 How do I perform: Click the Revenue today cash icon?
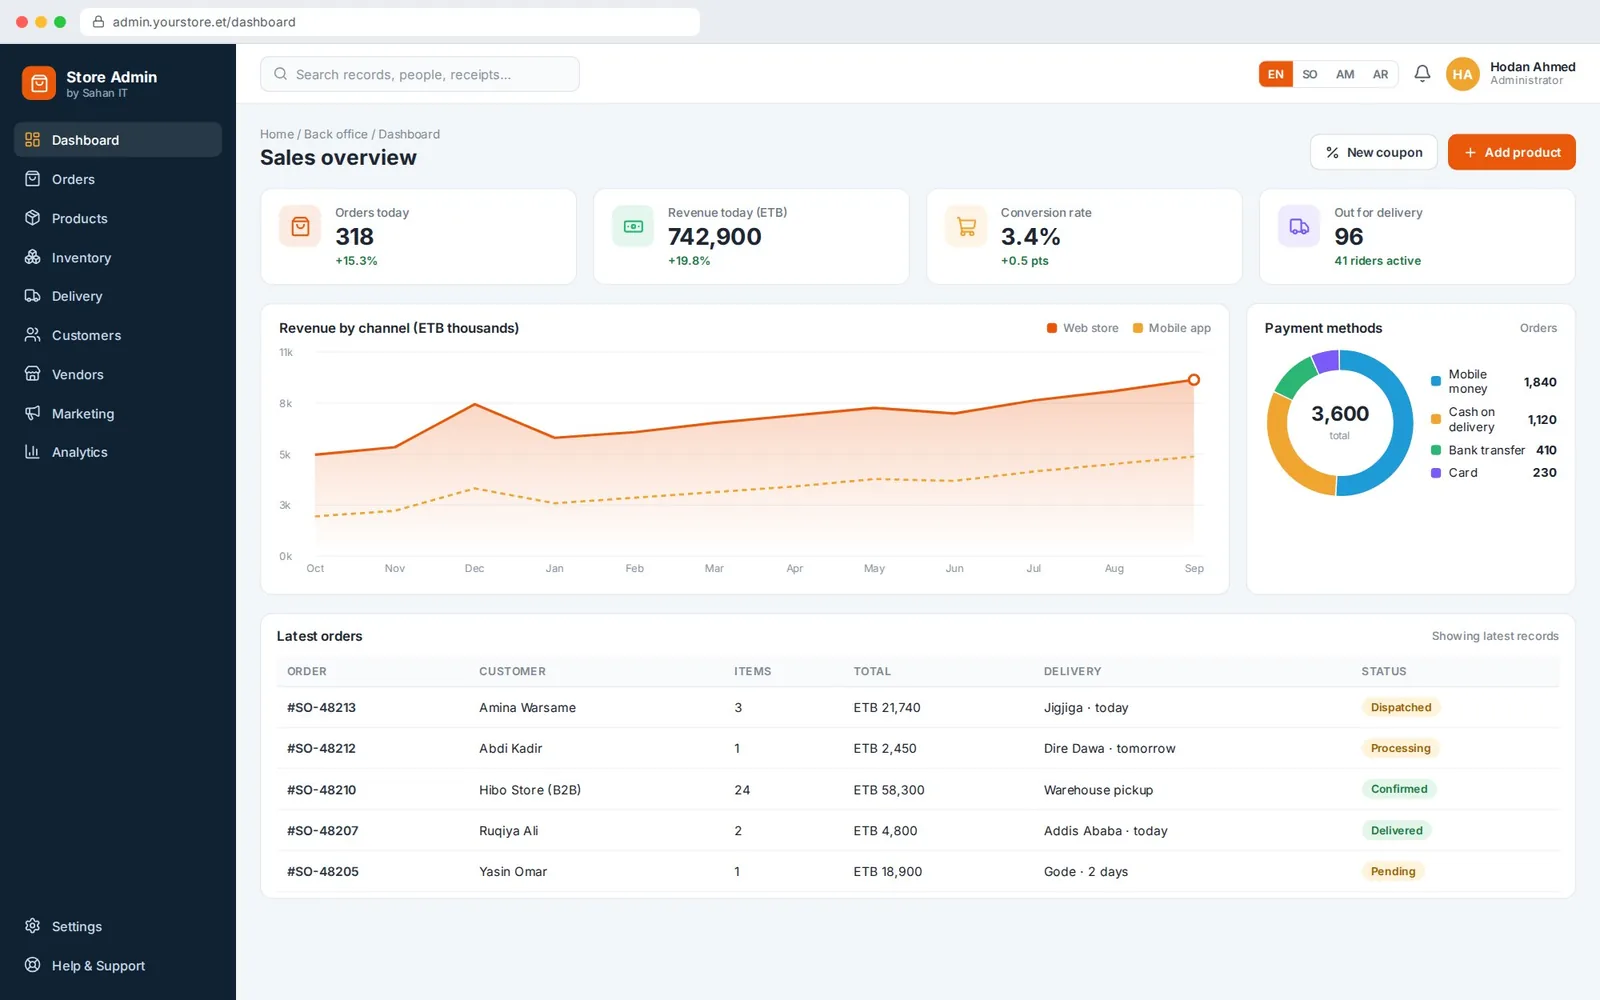click(633, 227)
